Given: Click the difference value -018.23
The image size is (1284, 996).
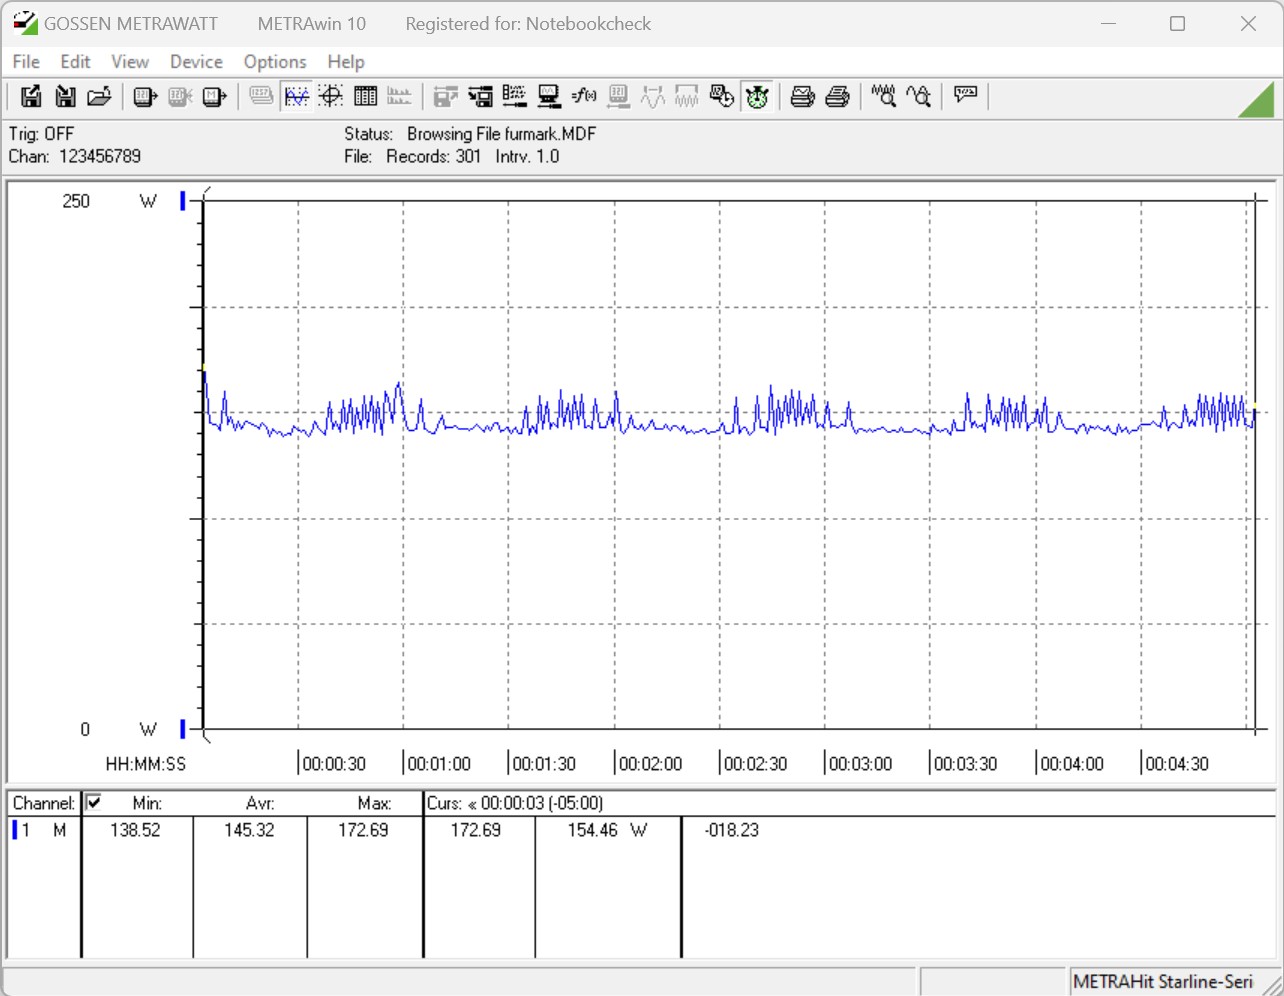Looking at the screenshot, I should [732, 830].
